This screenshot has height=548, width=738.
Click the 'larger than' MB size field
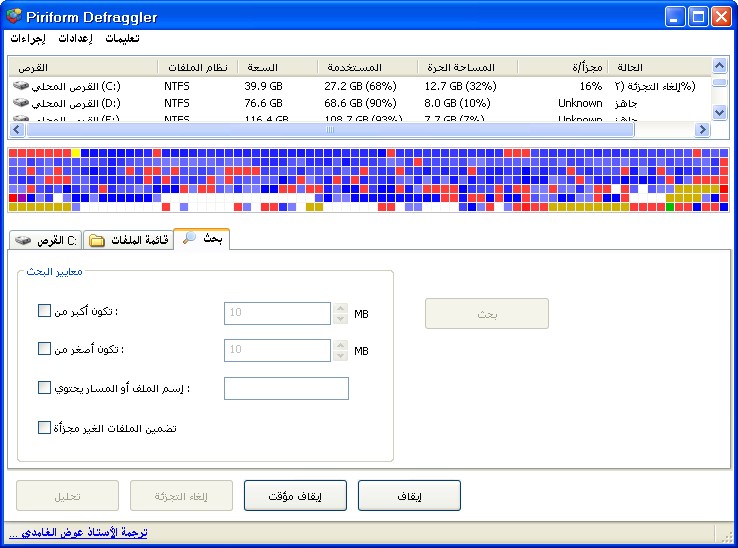click(277, 314)
